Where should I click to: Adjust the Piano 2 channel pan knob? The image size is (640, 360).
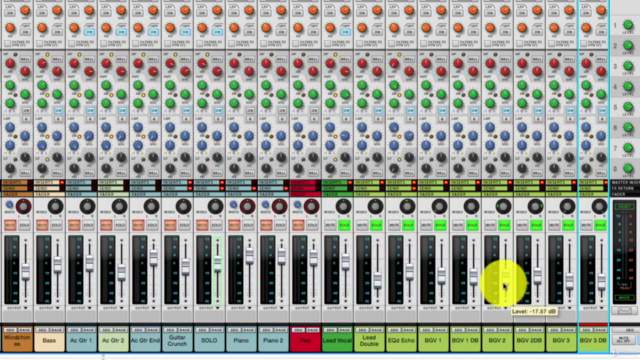coord(280,207)
